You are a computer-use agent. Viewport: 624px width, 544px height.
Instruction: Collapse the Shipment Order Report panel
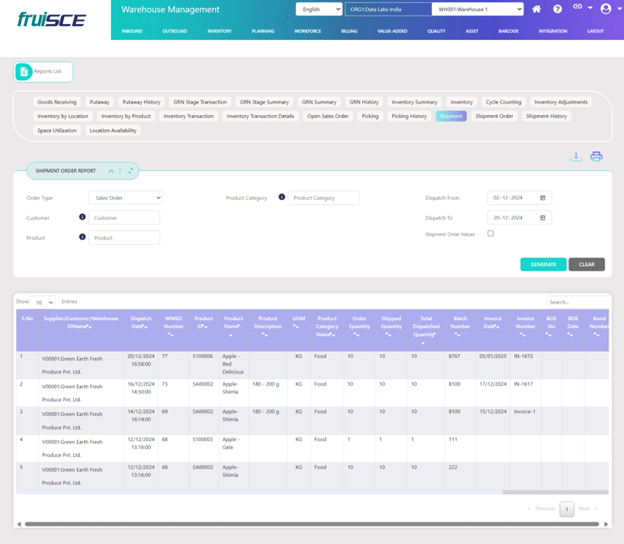click(x=111, y=171)
